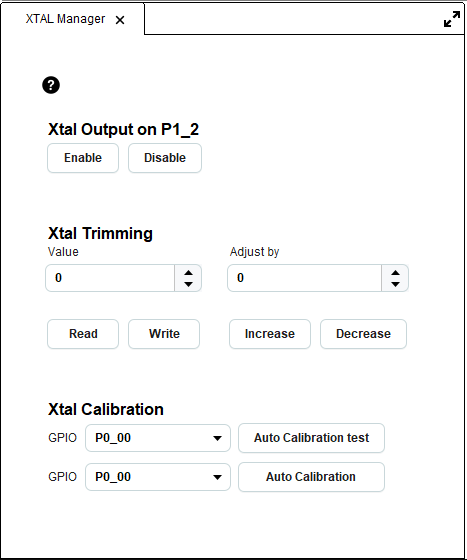Start Auto Calibration
Image resolution: width=467 pixels, height=560 pixels.
(311, 477)
